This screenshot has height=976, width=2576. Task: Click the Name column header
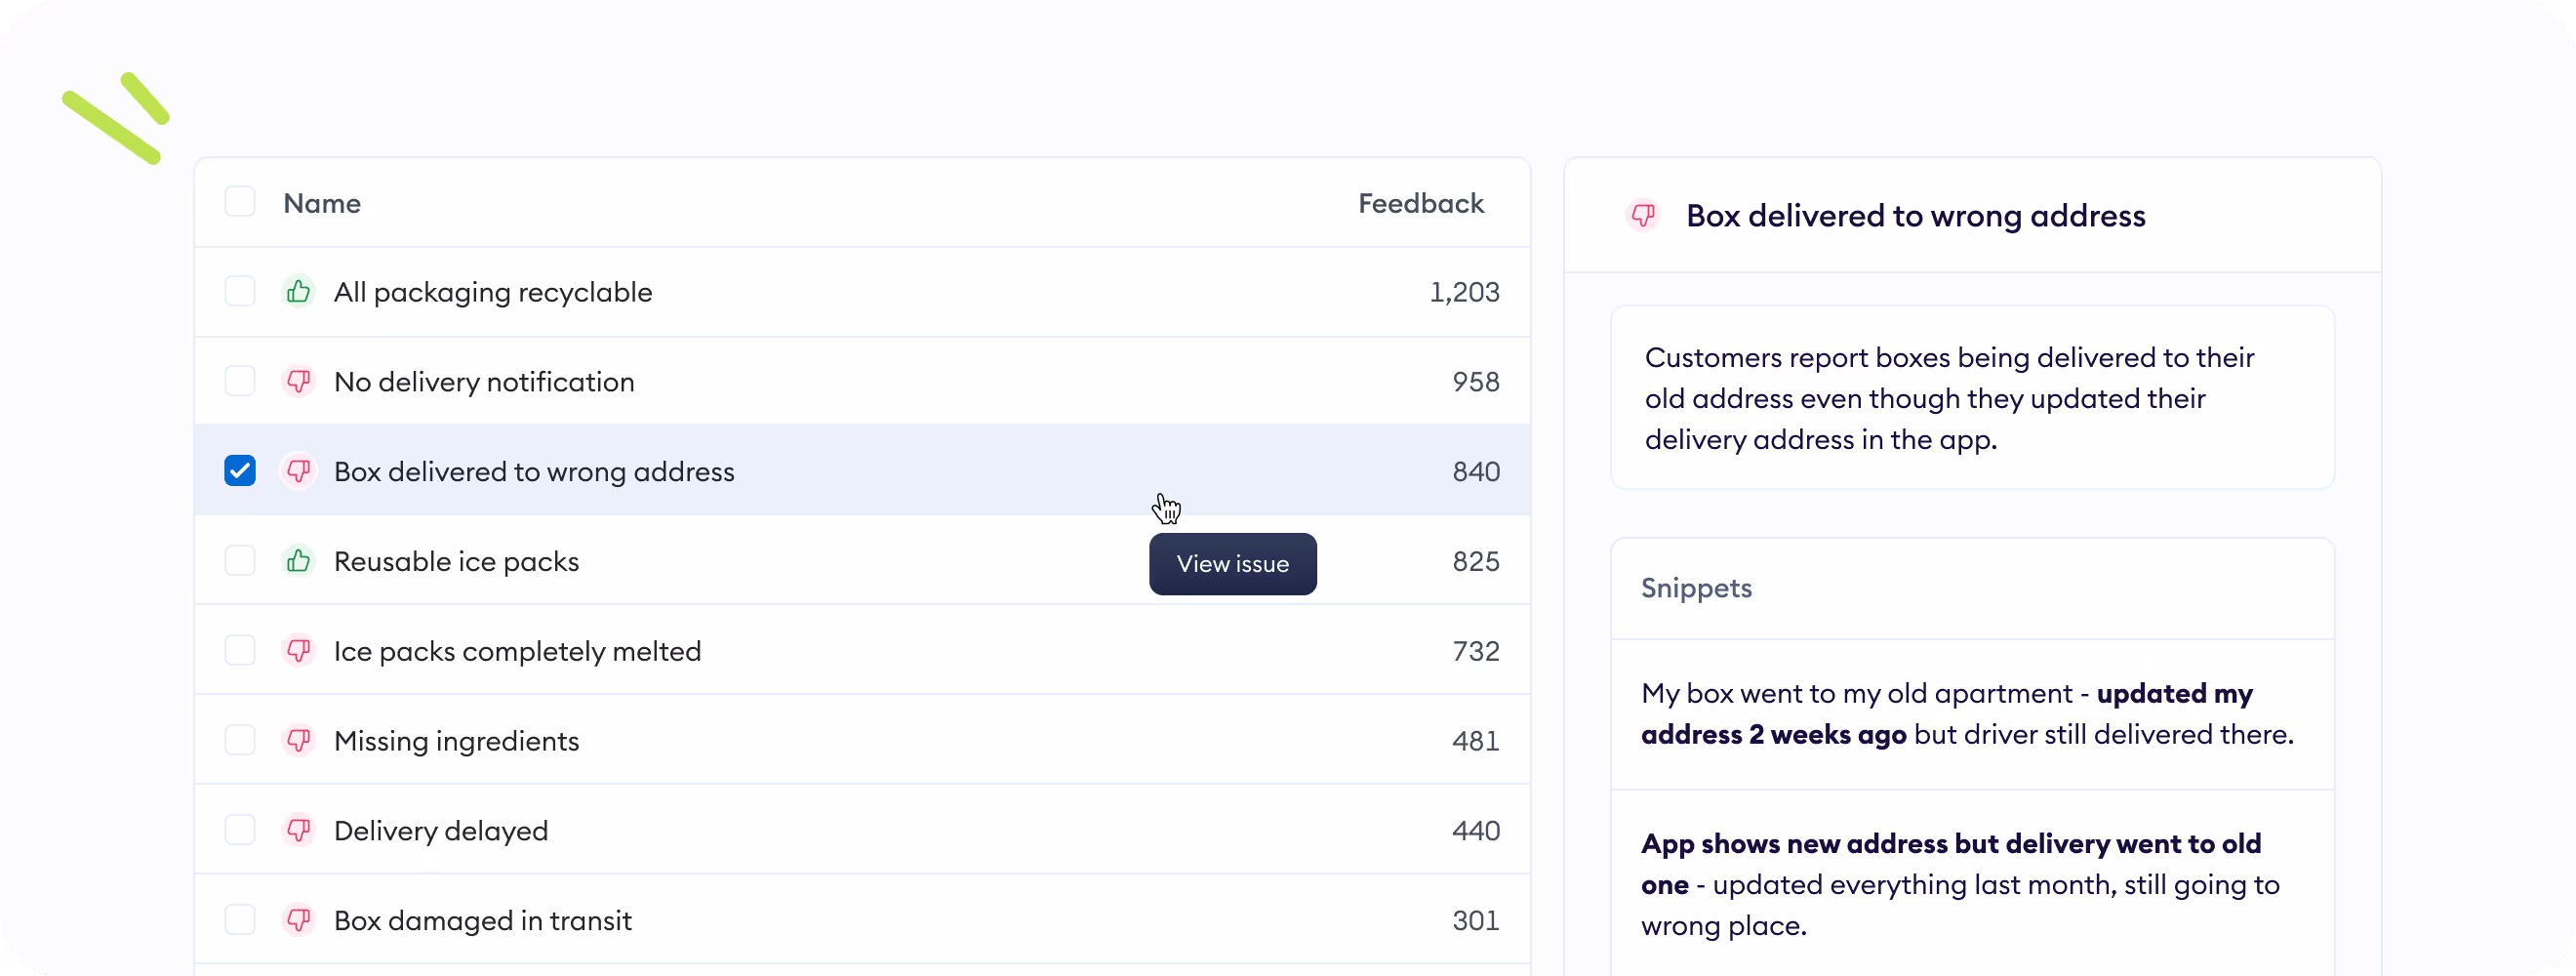click(x=322, y=203)
